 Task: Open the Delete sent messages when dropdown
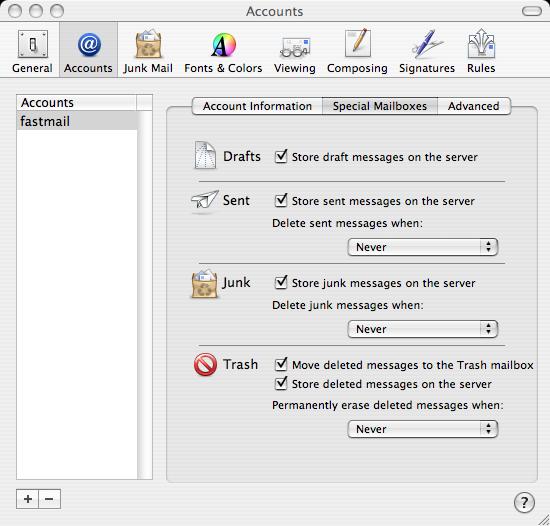coord(423,247)
